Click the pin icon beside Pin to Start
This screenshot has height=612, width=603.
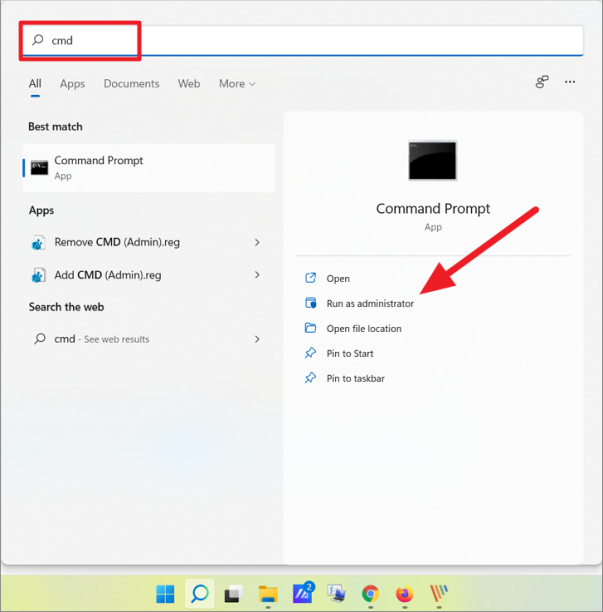310,353
